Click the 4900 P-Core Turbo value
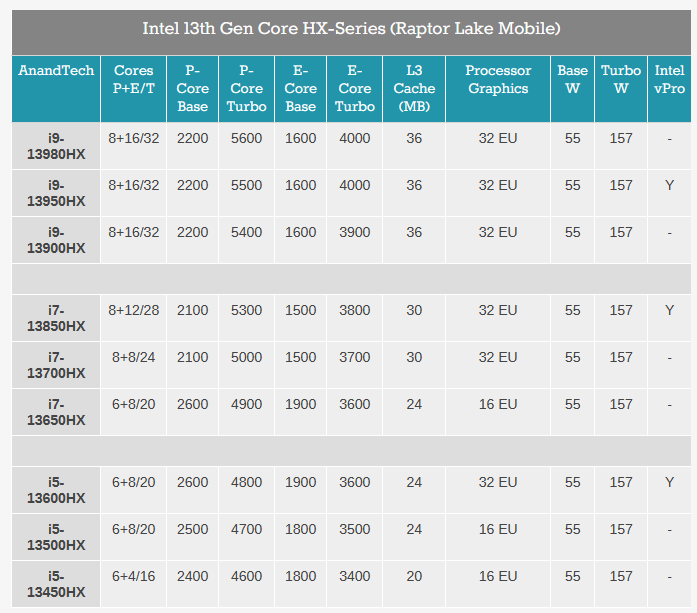Viewport: 697px width, 613px height. coord(246,405)
